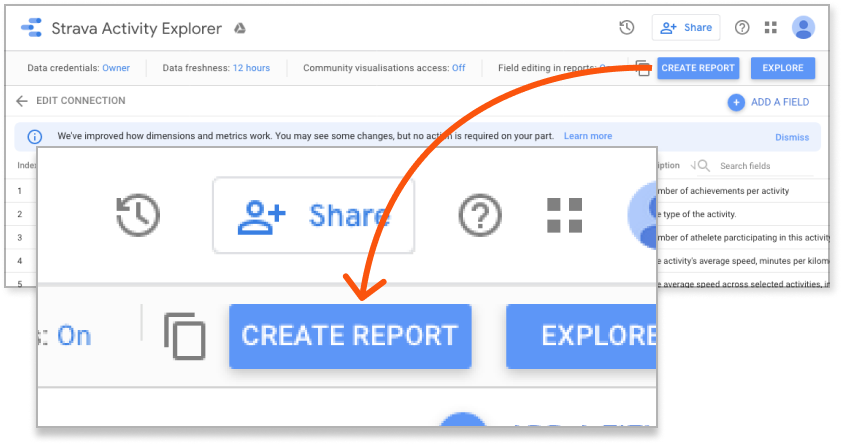
Task: Open the Learn more link in the notice
Action: click(x=588, y=136)
